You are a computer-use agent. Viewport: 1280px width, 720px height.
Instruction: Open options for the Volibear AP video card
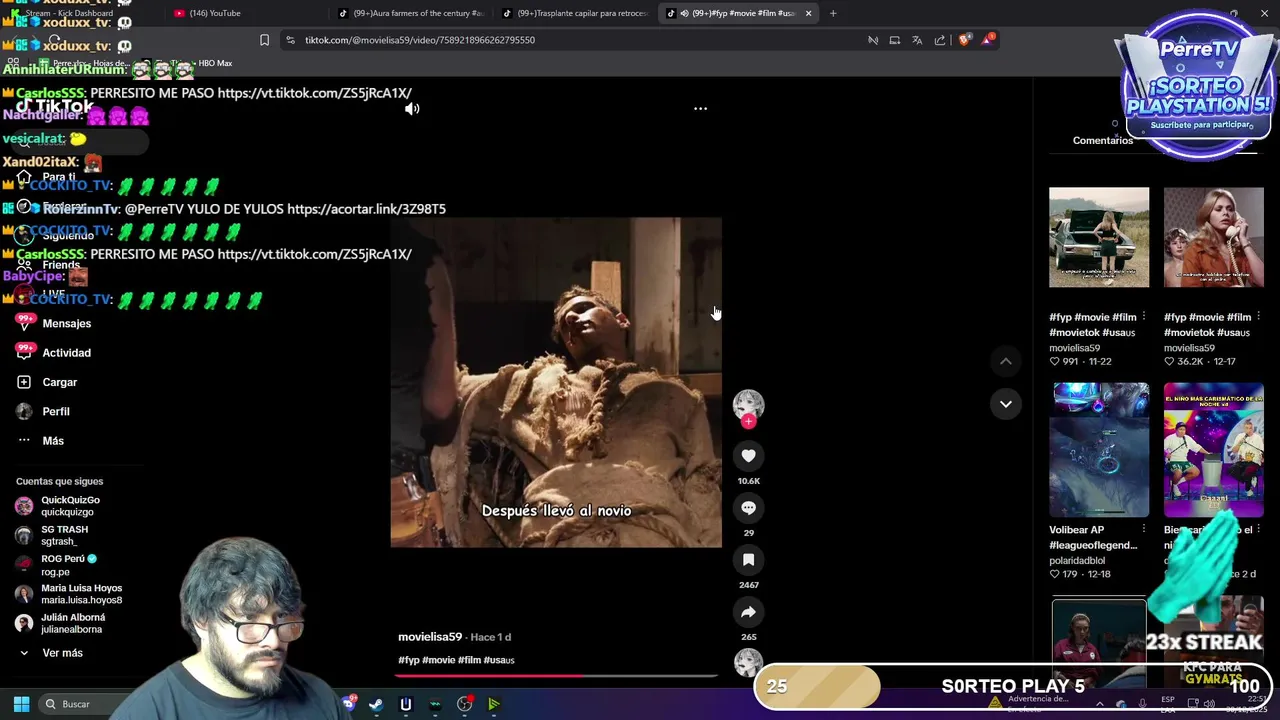[1144, 530]
